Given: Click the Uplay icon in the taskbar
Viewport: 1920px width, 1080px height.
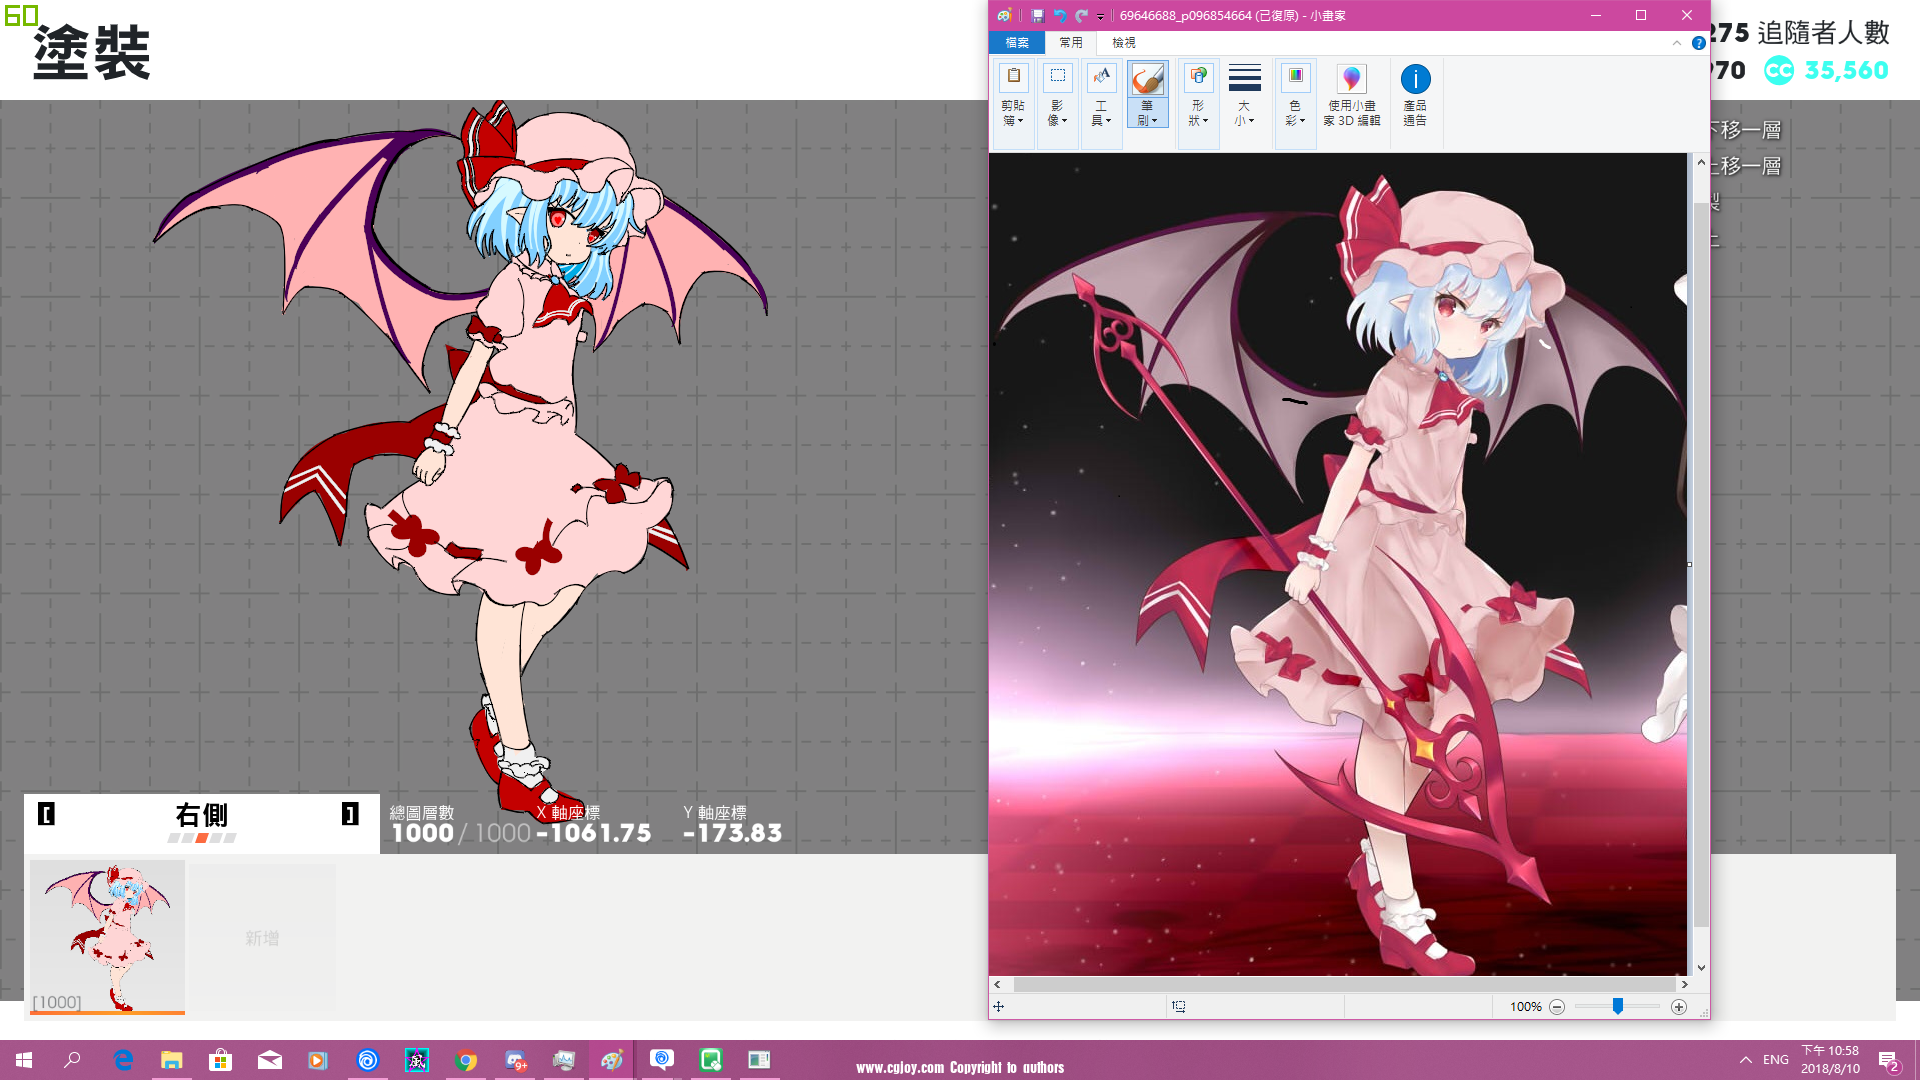Looking at the screenshot, I should [x=368, y=1060].
